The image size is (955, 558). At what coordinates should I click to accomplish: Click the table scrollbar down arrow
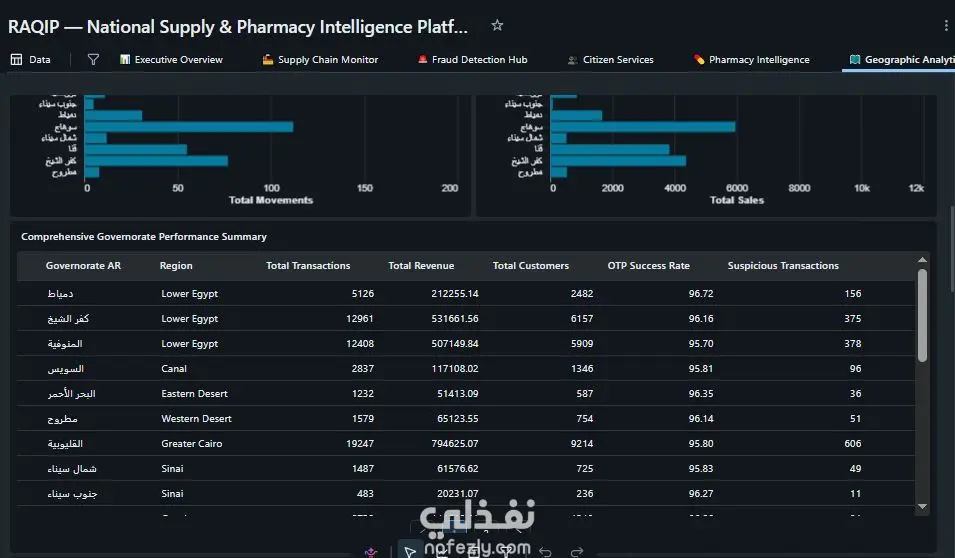(922, 506)
